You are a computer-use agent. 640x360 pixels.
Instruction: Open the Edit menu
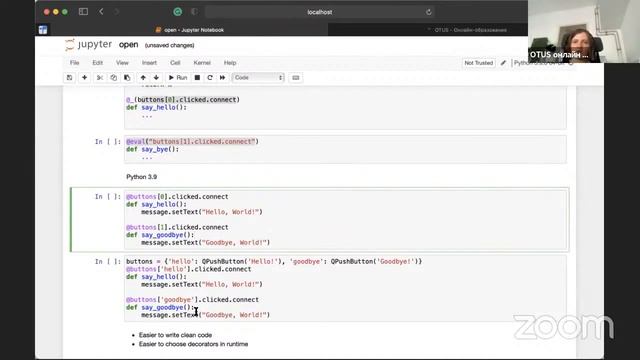[98, 63]
